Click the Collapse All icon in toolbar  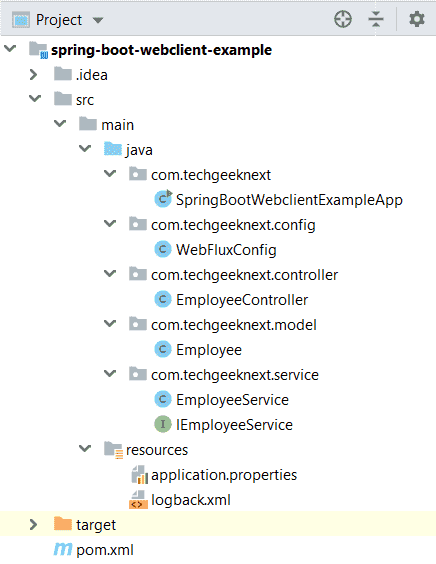pyautogui.click(x=376, y=19)
